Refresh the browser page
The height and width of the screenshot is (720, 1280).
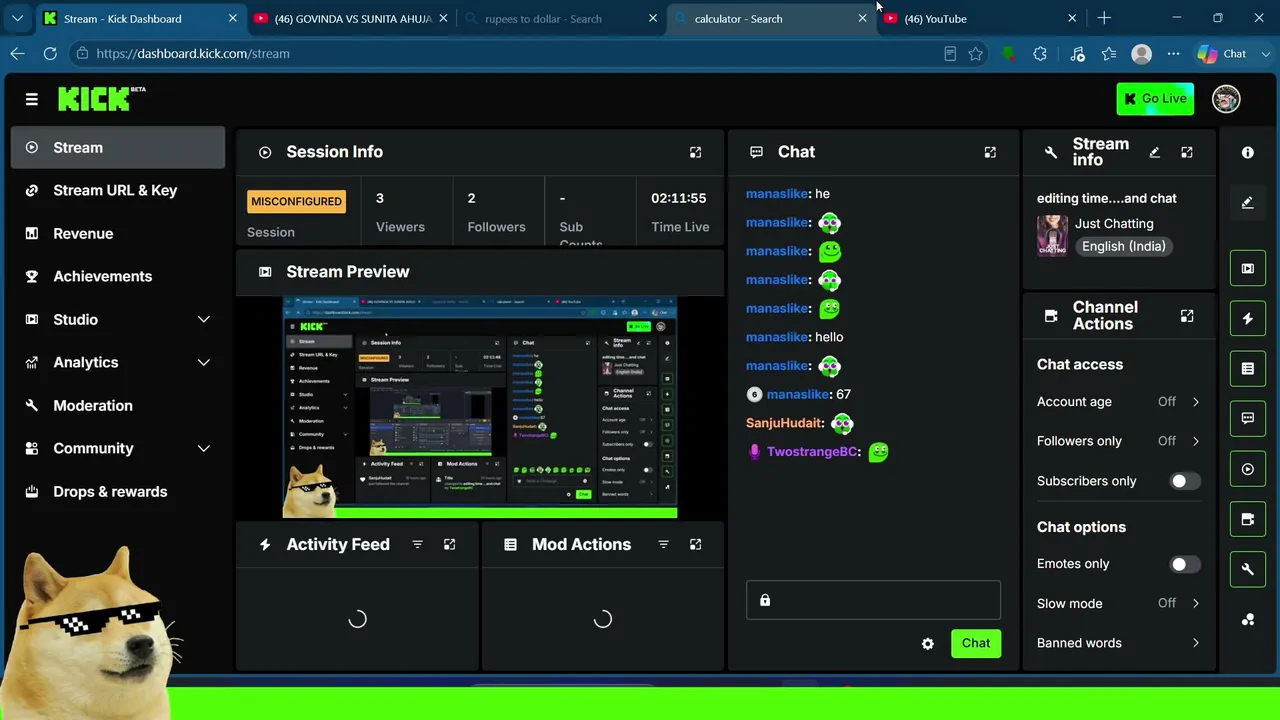point(50,54)
